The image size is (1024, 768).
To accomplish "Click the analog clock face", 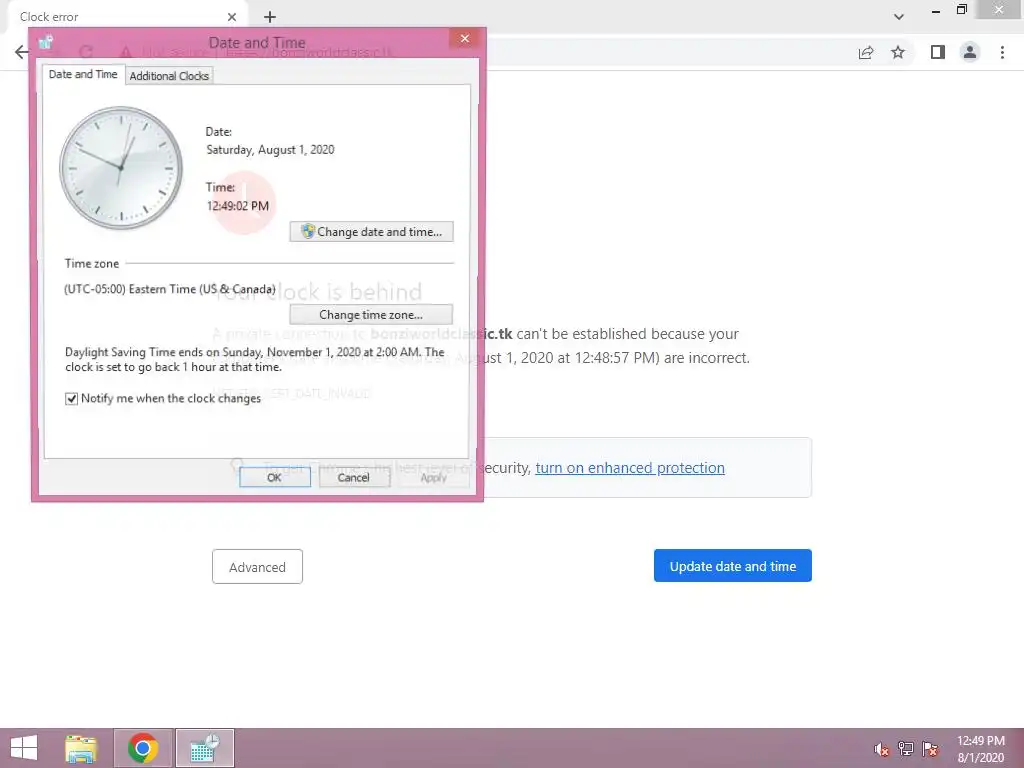I will coord(121,168).
